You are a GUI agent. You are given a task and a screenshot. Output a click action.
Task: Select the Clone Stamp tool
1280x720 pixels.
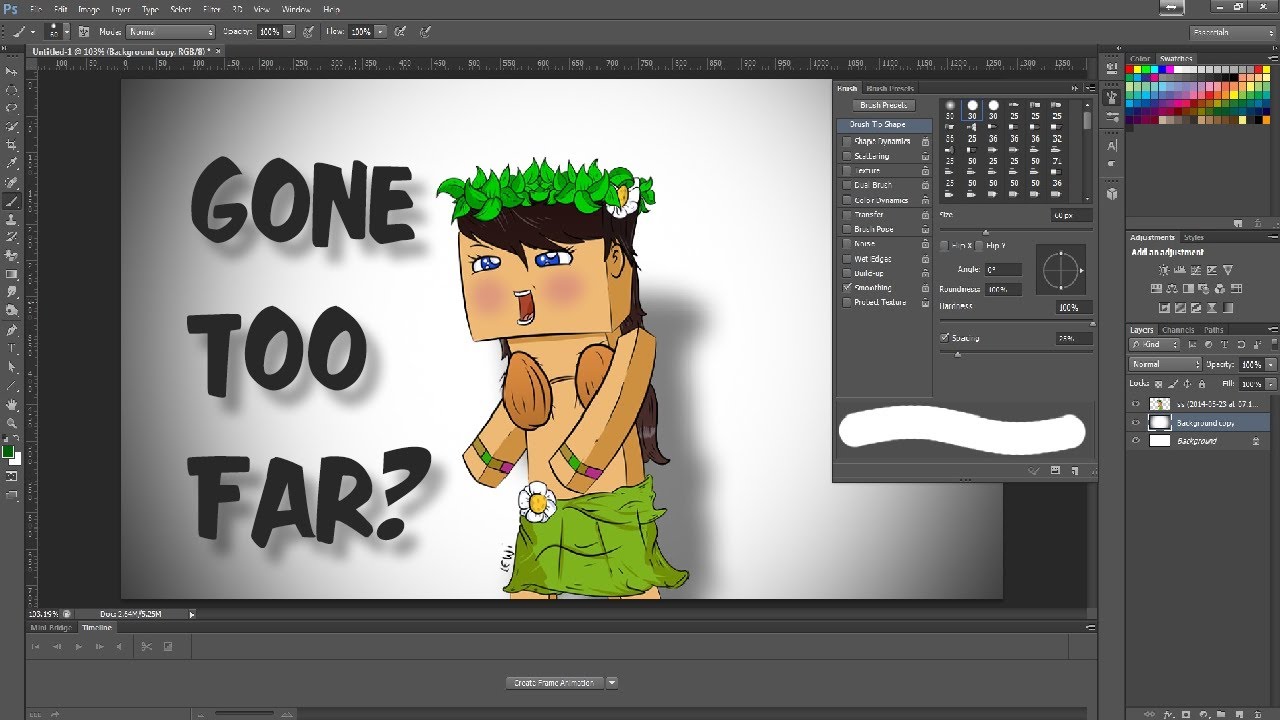[x=12, y=219]
